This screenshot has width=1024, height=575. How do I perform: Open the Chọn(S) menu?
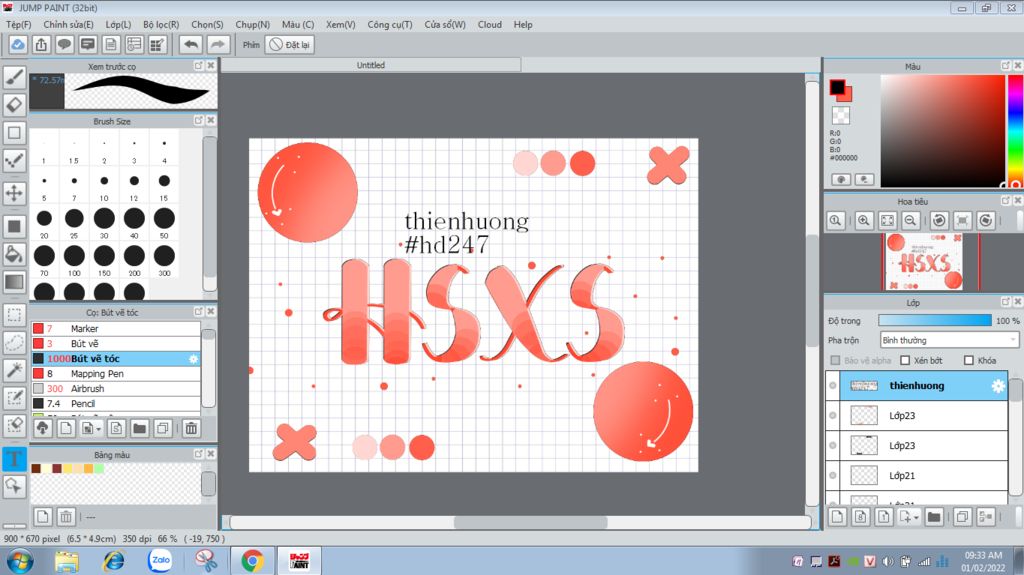click(x=208, y=24)
